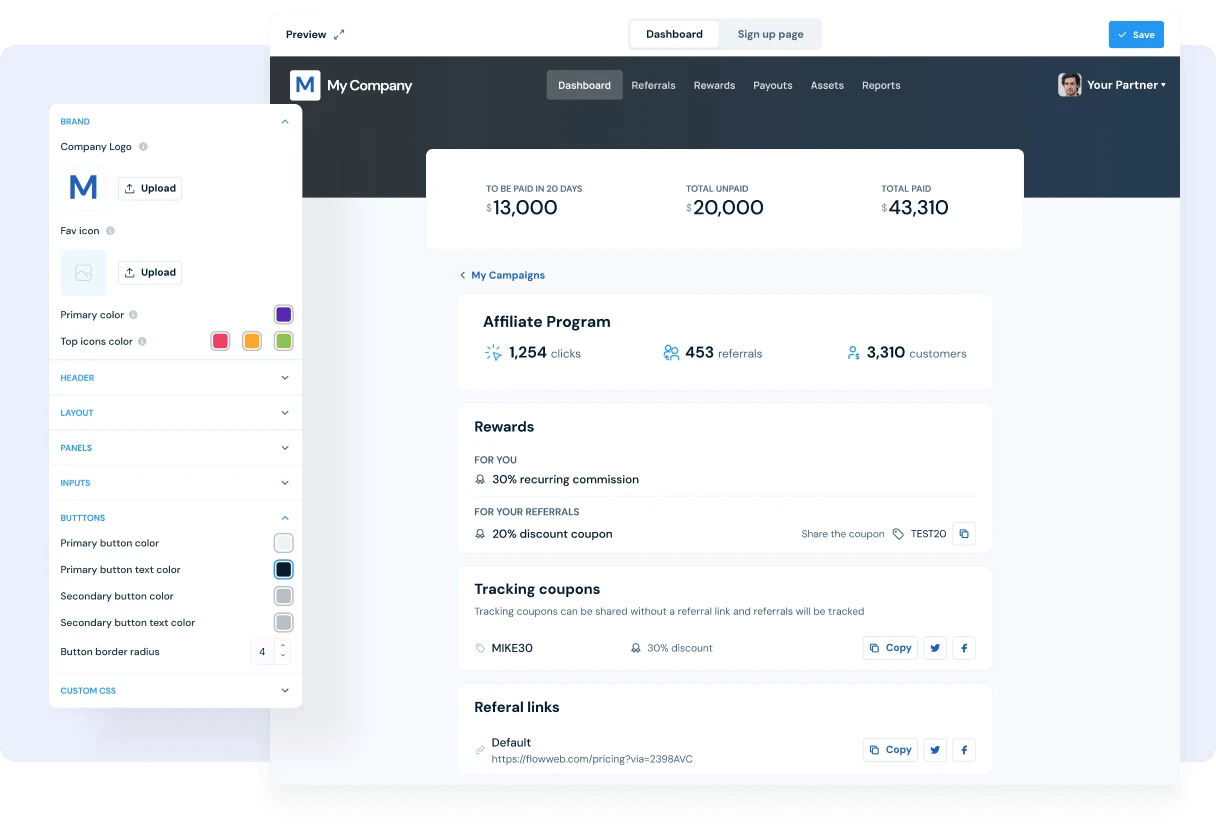
Task: Open the Dashboard nav item
Action: click(x=584, y=85)
